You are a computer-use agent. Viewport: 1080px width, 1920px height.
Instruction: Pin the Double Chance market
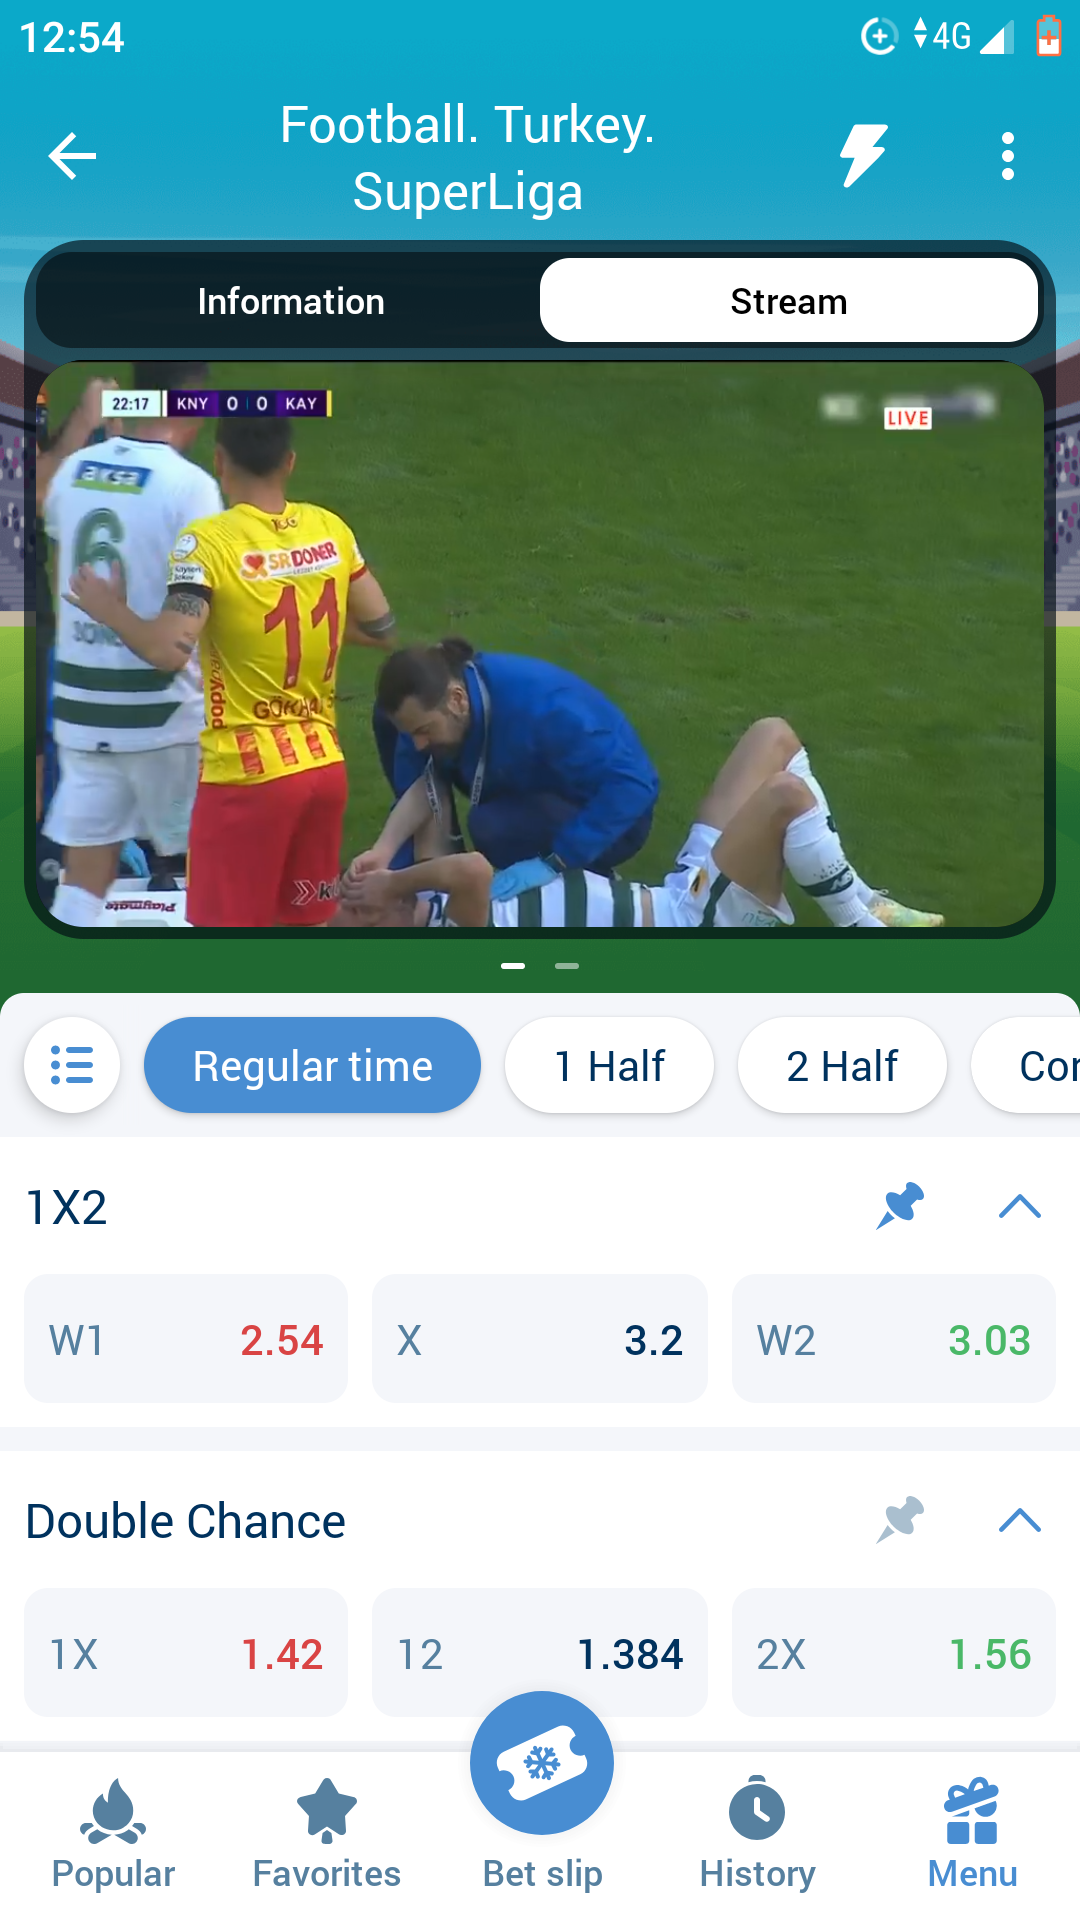900,1520
